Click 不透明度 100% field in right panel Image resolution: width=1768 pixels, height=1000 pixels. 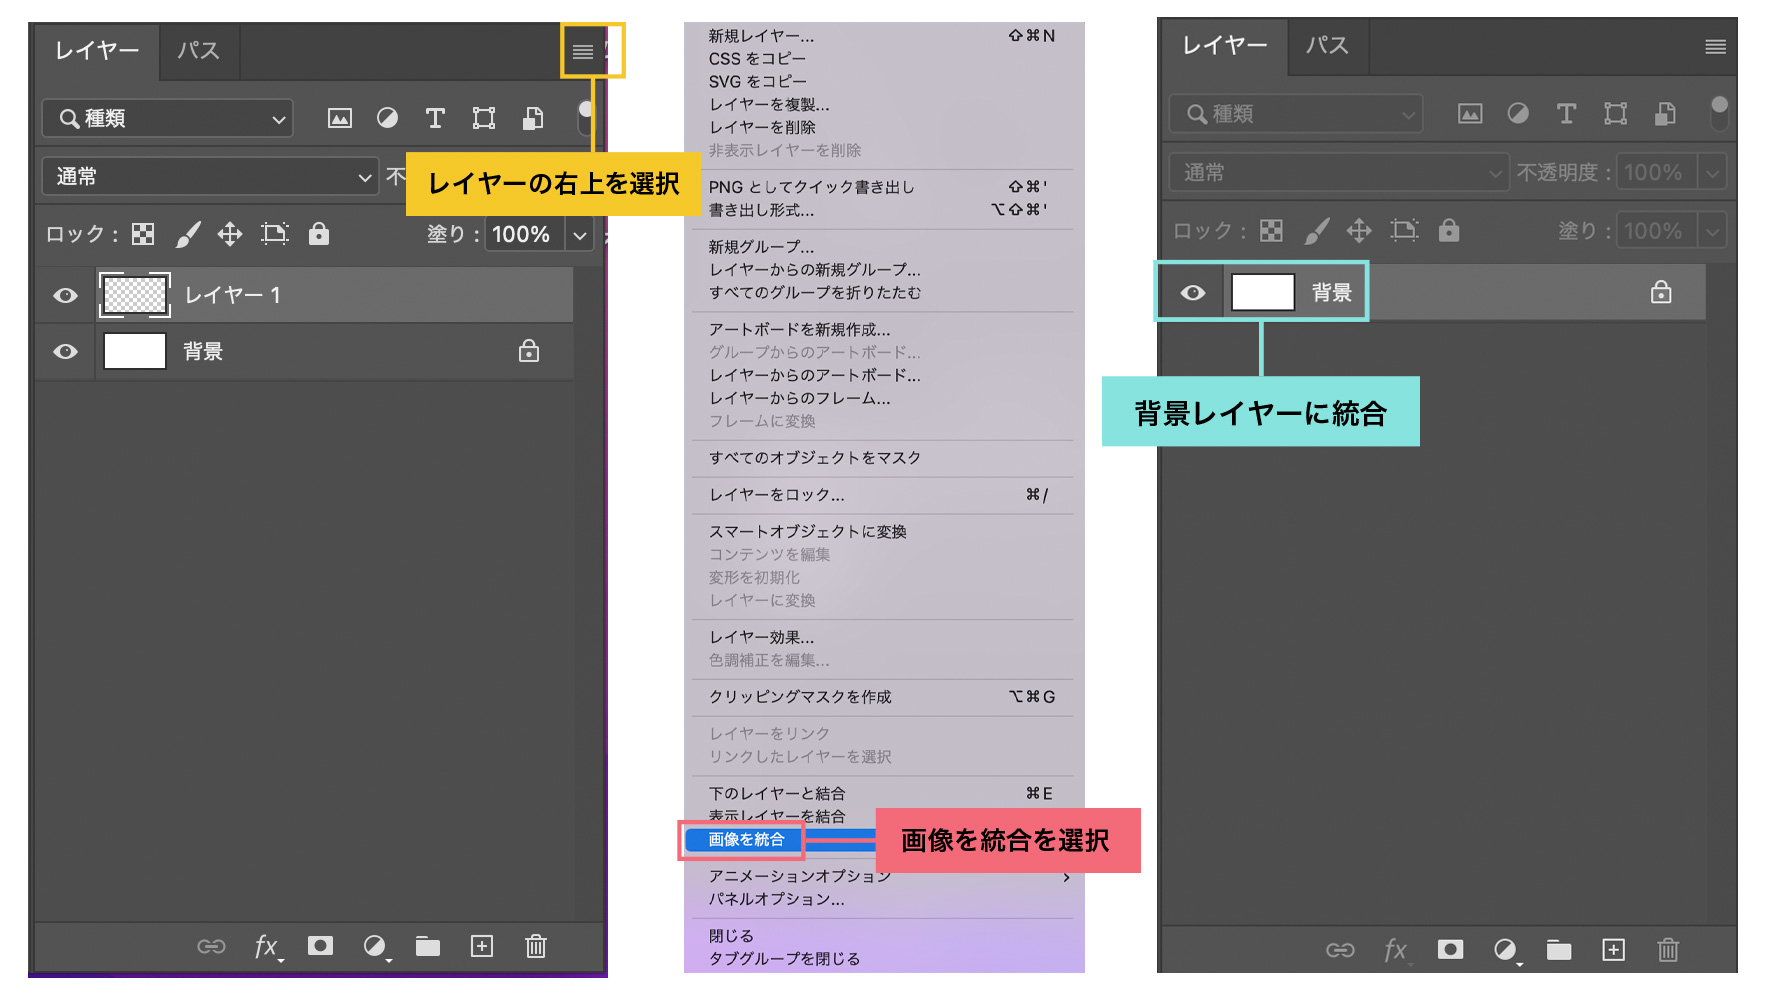pyautogui.click(x=1657, y=173)
